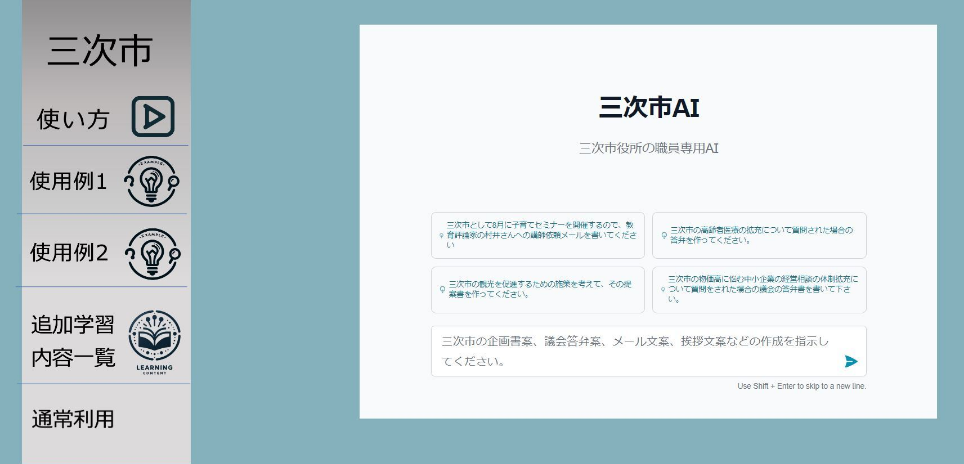
Task: Open the 使い方 sidebar label
Action: 73,119
